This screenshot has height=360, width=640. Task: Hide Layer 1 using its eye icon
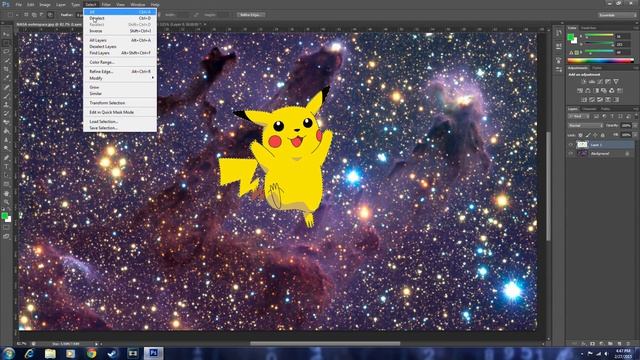(x=571, y=144)
